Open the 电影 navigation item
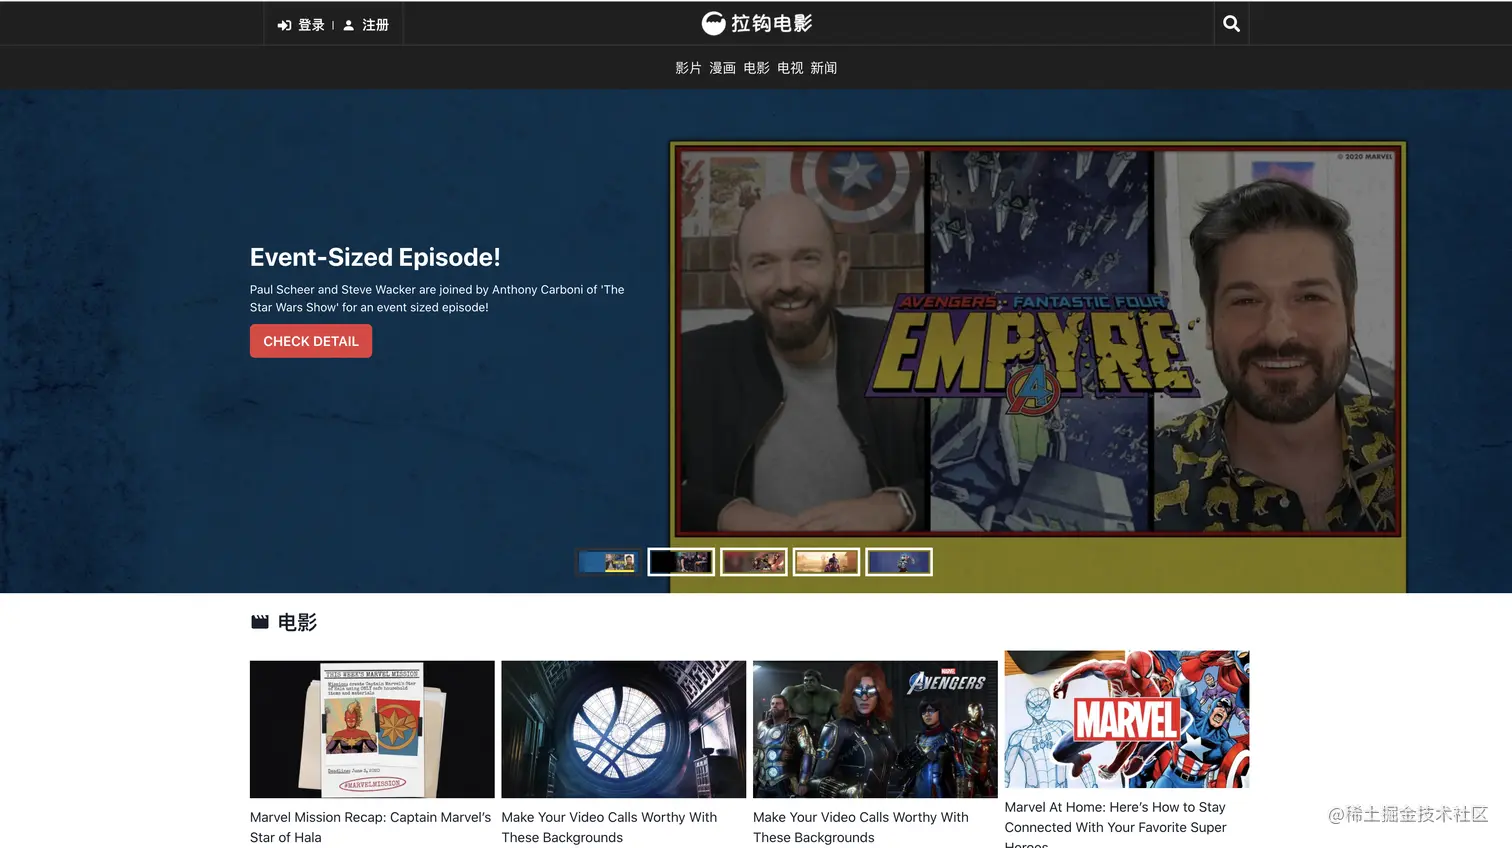1512x848 pixels. [756, 68]
